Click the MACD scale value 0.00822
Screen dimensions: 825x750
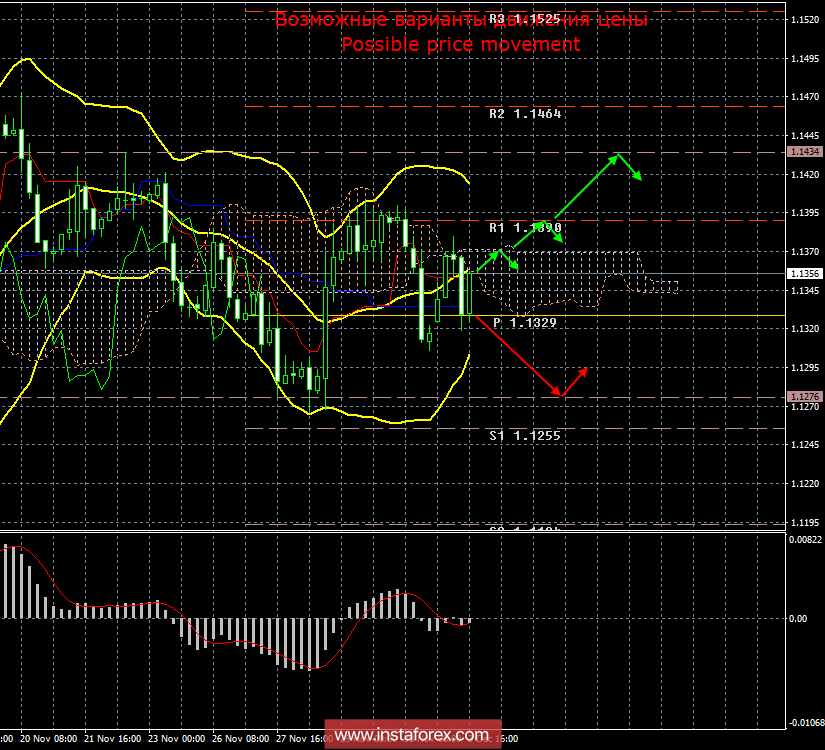point(805,539)
